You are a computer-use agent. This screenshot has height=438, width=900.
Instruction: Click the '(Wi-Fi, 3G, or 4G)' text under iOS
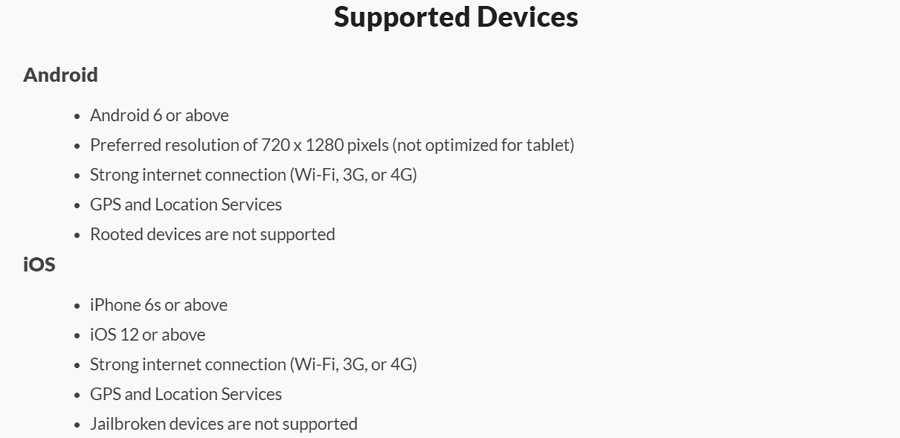353,364
